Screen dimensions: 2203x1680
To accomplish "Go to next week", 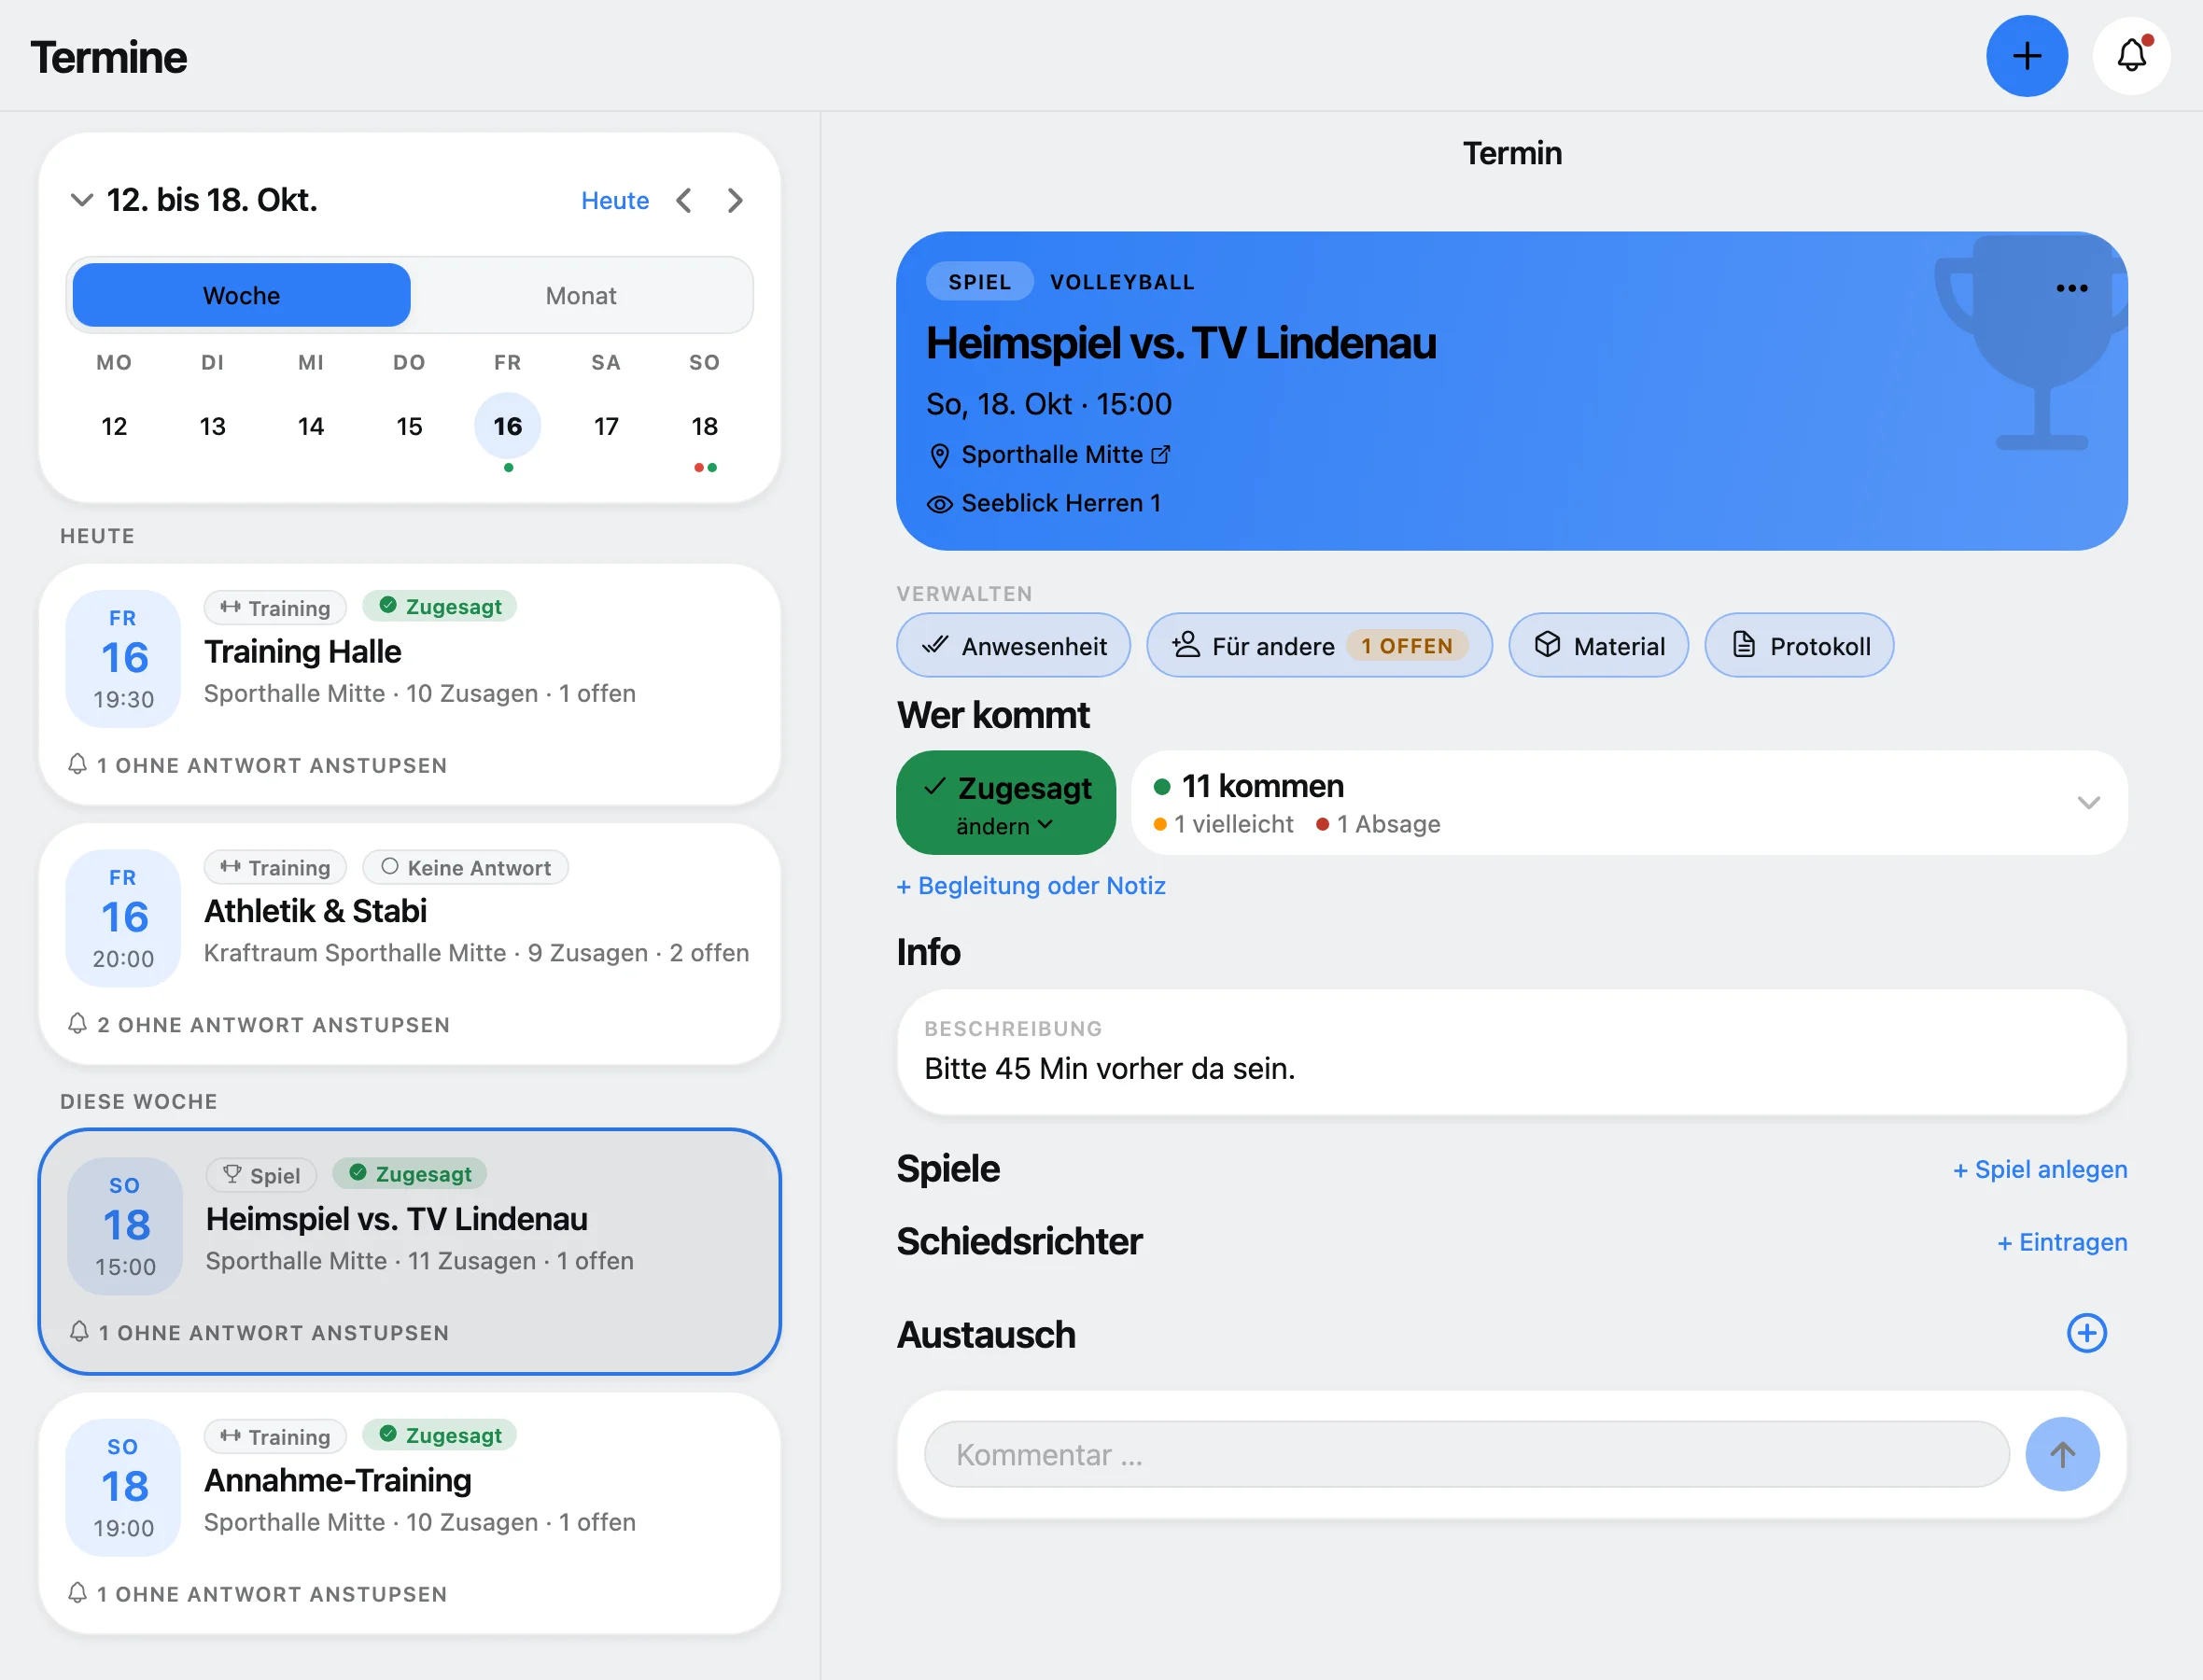I will pyautogui.click(x=735, y=200).
